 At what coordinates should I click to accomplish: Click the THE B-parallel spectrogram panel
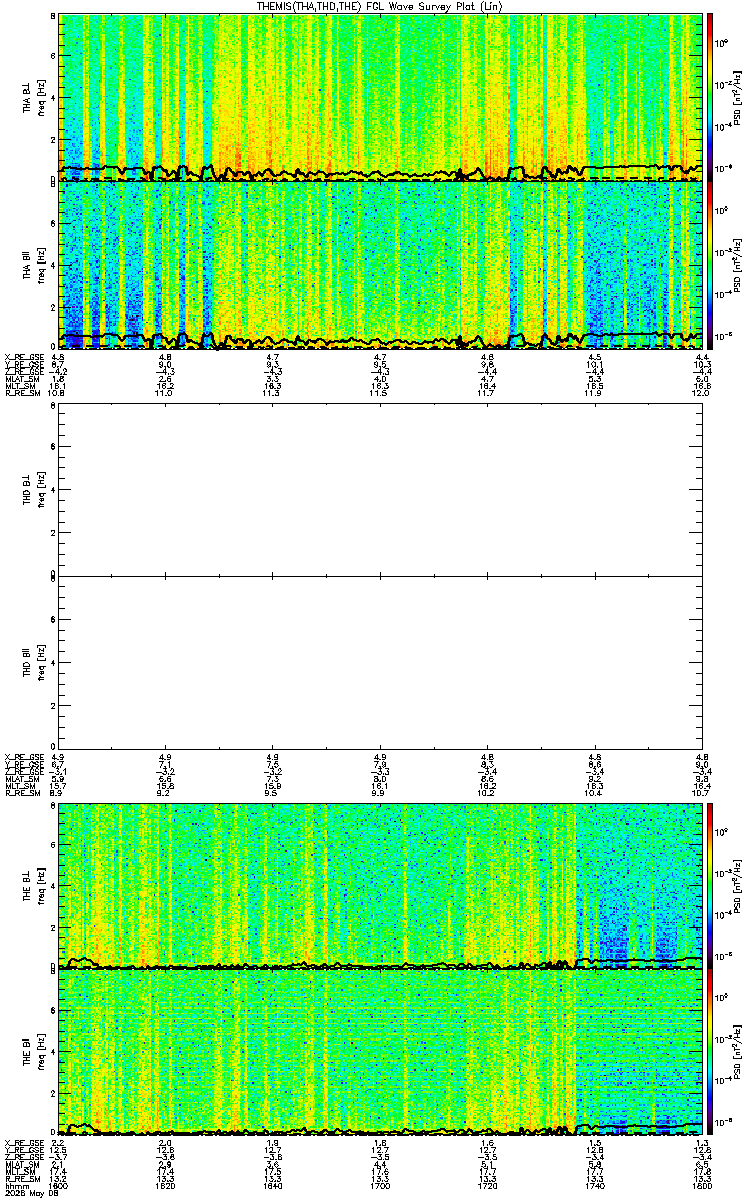coord(381,1052)
